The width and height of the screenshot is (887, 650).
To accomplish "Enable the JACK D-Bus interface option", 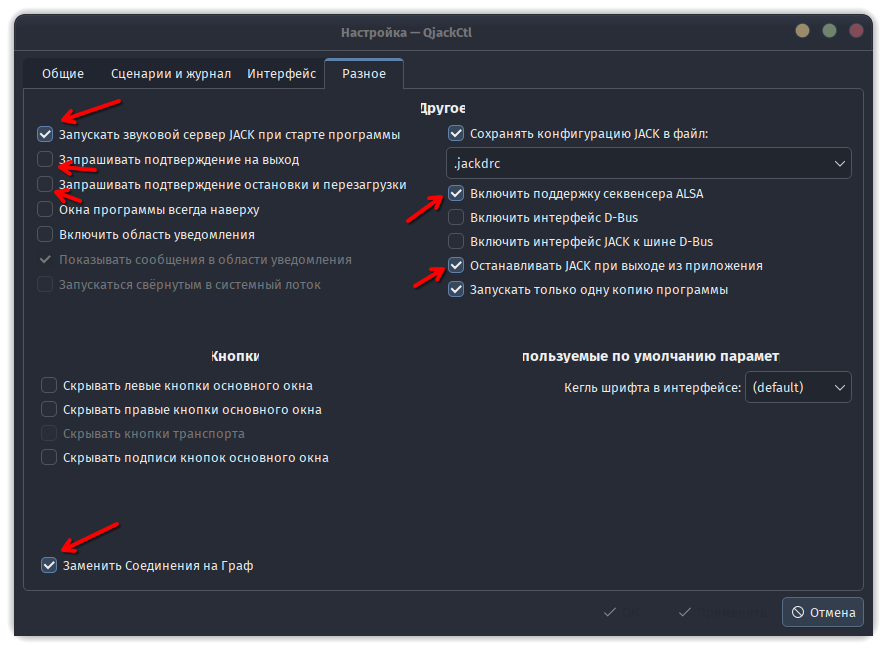I will 456,240.
